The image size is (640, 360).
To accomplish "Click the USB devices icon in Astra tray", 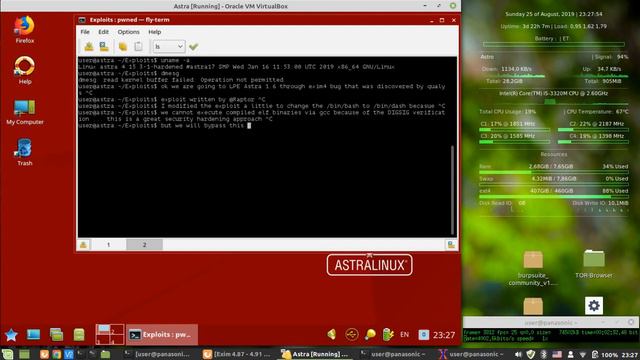I will (351, 335).
